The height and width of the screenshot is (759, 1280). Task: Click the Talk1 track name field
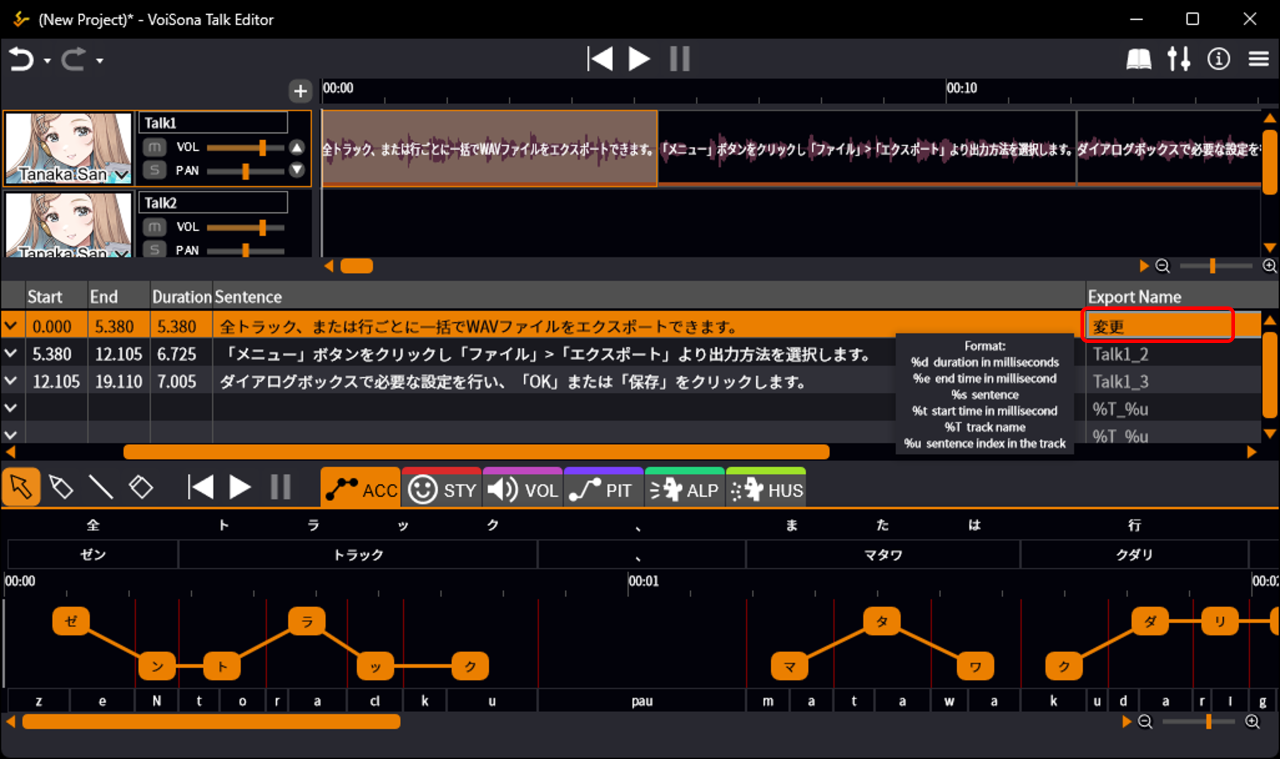click(213, 122)
